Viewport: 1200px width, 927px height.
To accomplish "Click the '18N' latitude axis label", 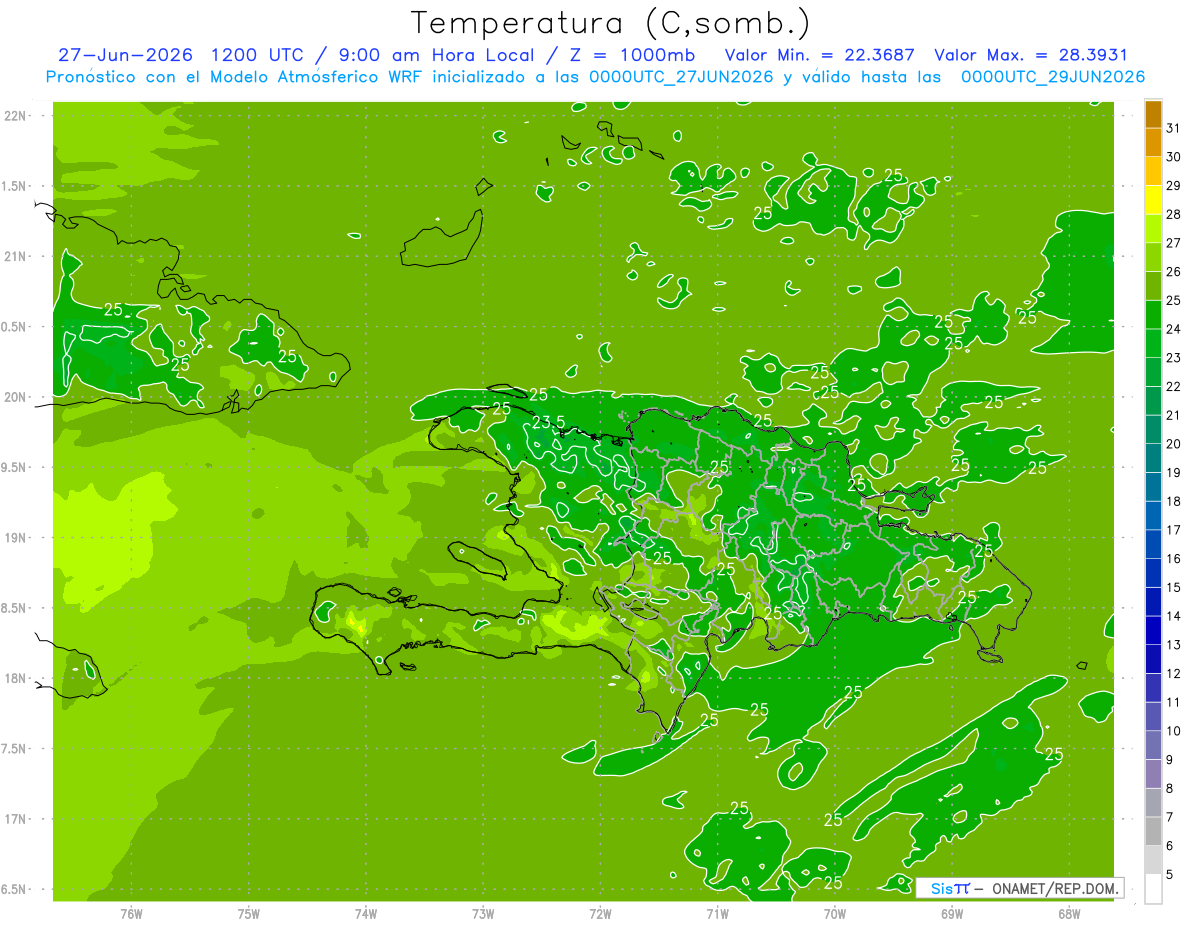I will (x=14, y=678).
